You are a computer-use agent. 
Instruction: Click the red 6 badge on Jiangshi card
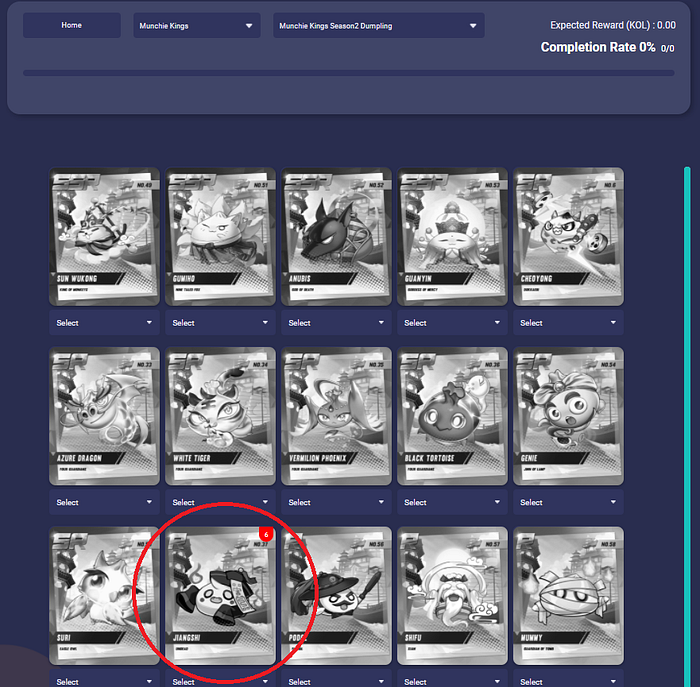[266, 534]
